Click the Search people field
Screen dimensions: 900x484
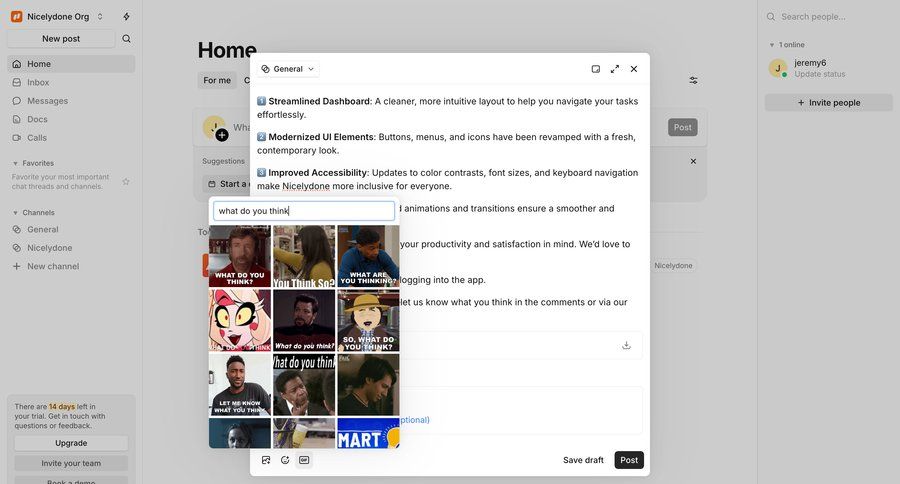tap(828, 17)
